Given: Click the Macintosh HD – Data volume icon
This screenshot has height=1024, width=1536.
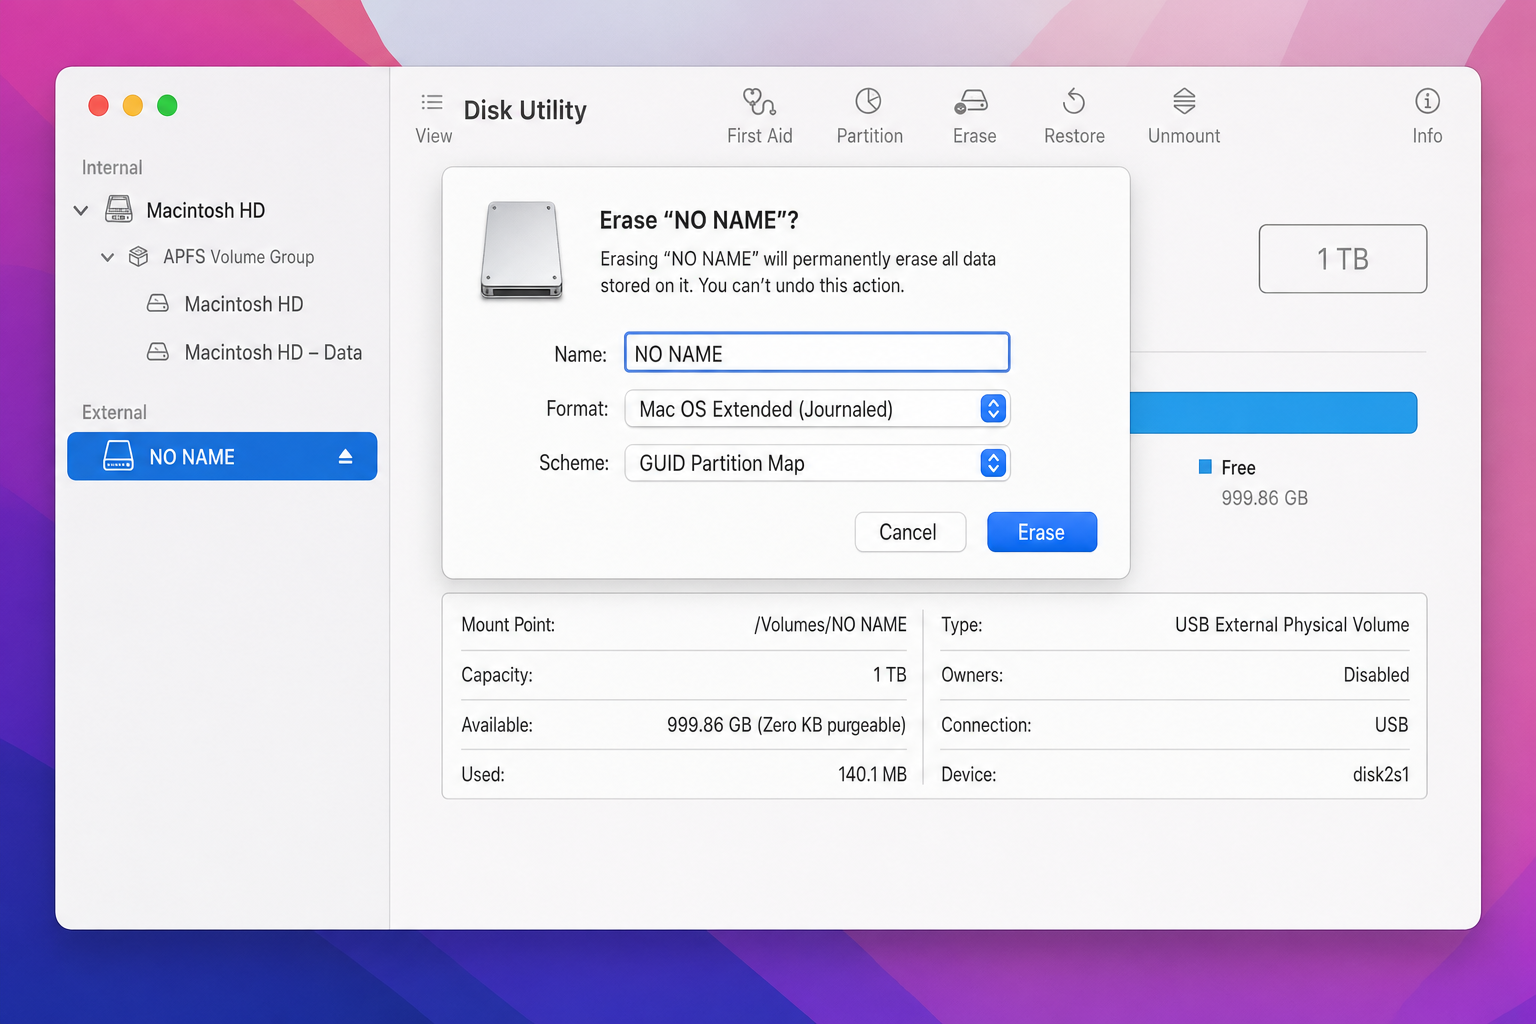Looking at the screenshot, I should click(x=158, y=352).
